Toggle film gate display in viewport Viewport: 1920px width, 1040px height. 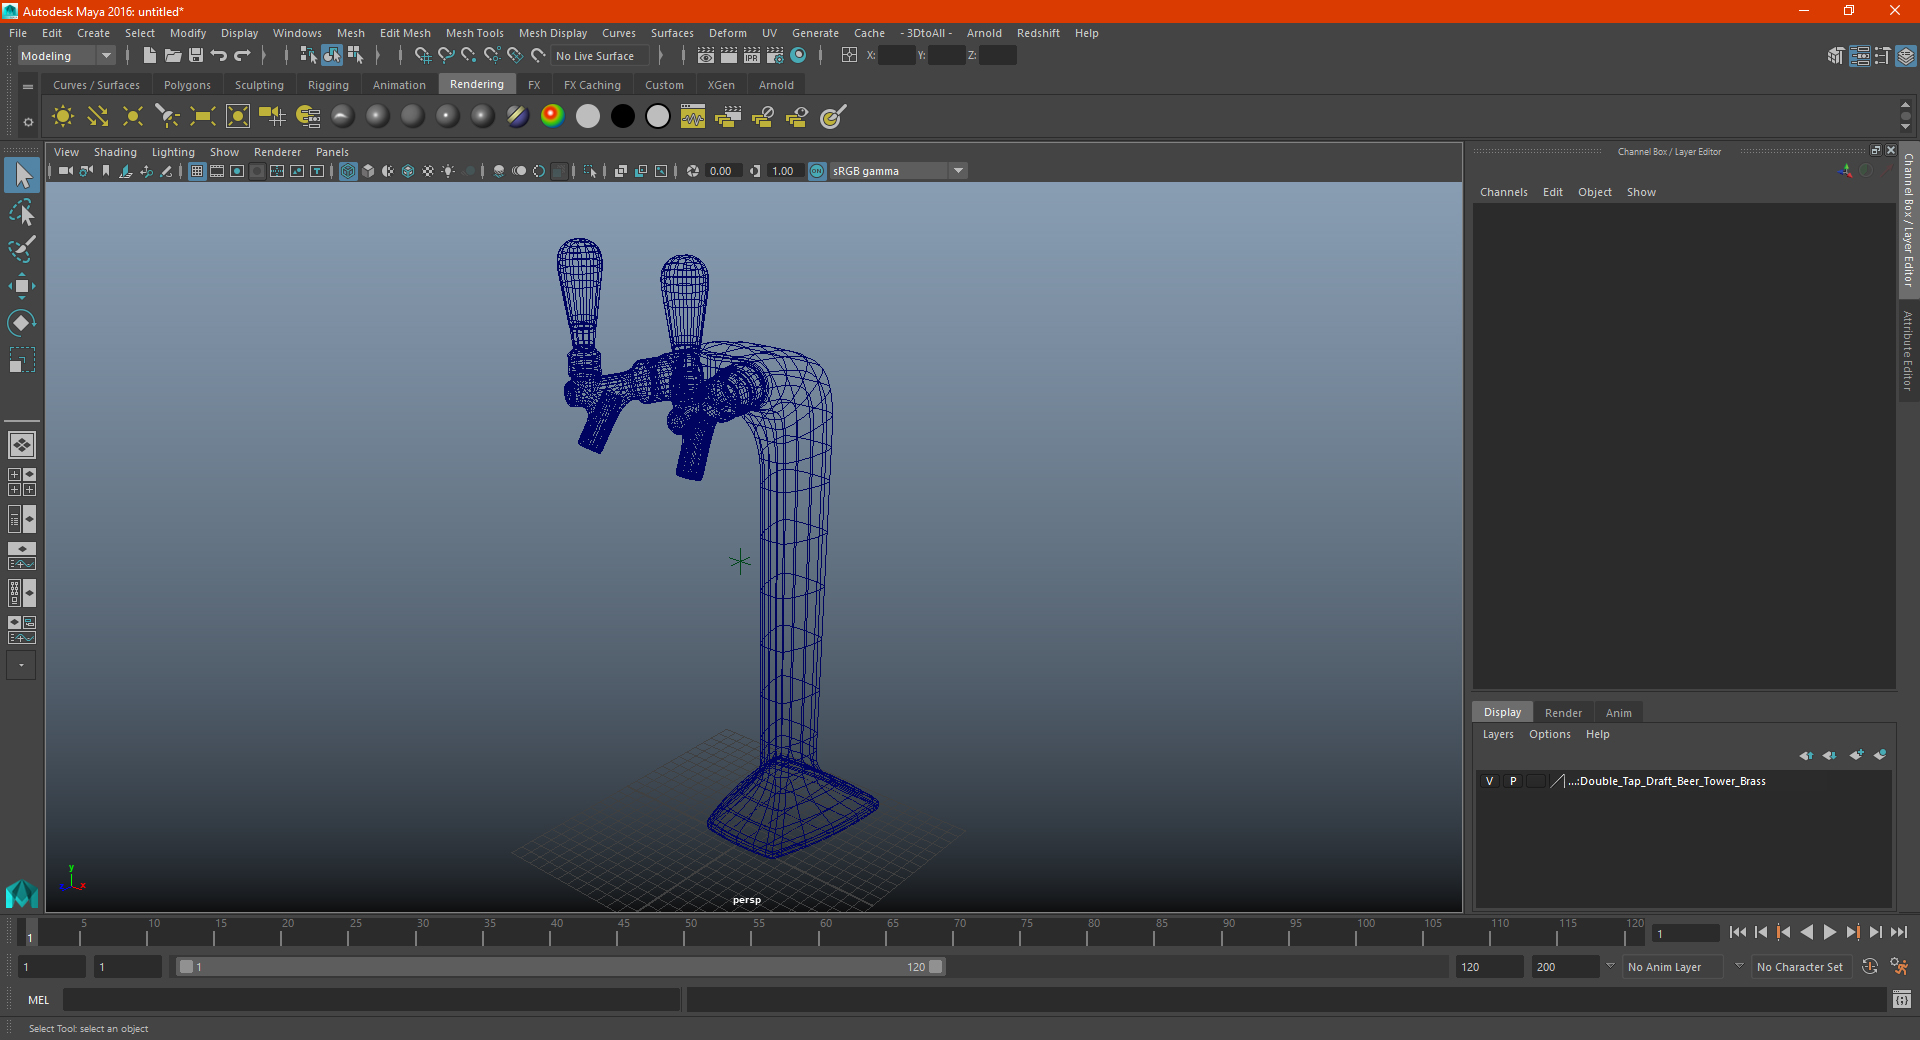pyautogui.click(x=217, y=171)
